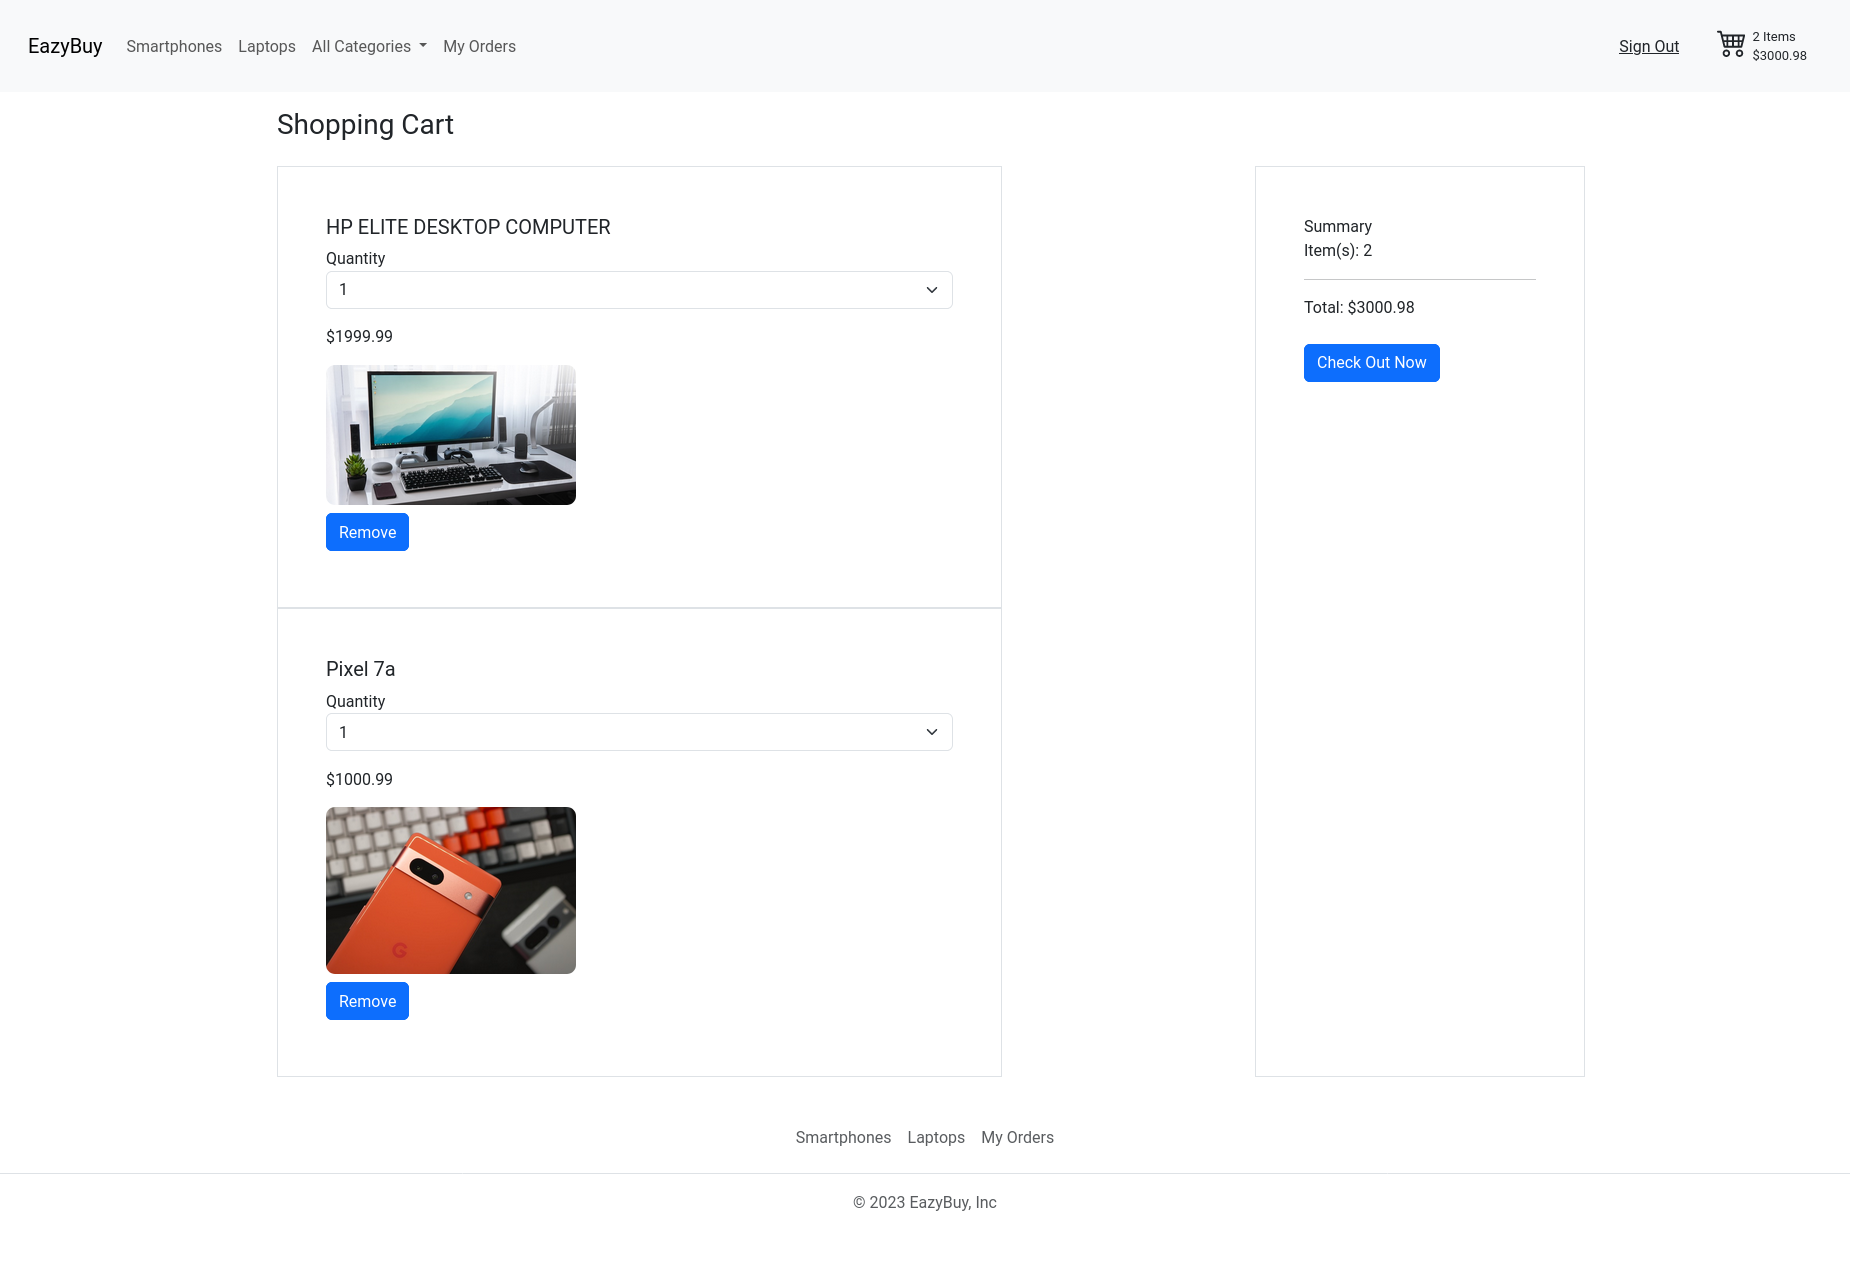Screen dimensions: 1850x1270
Task: Open Laptops in the top navigation
Action: 267,46
